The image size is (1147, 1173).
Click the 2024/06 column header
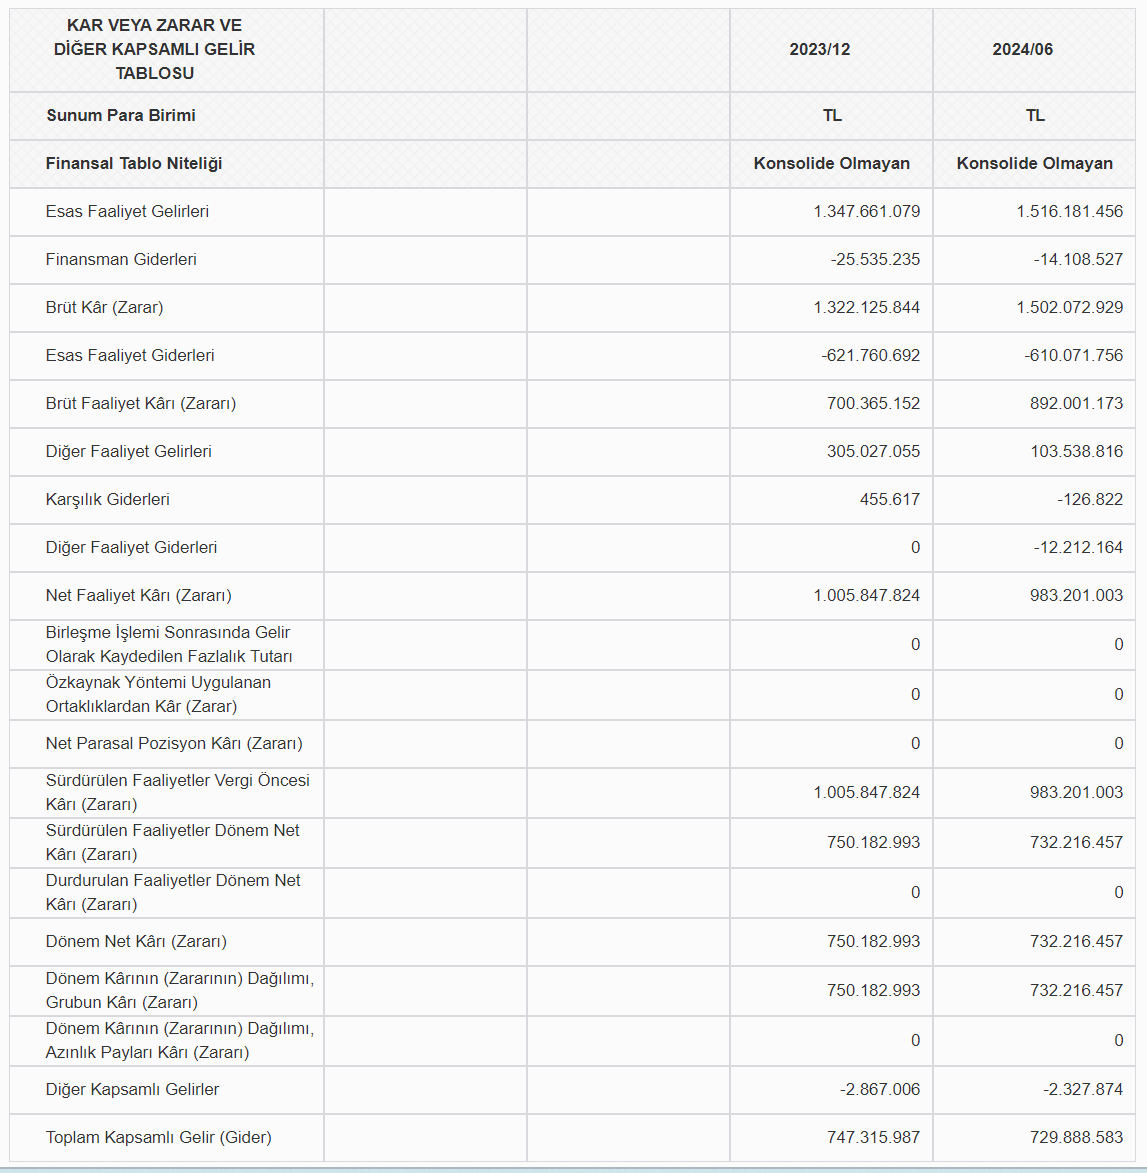click(x=1022, y=50)
